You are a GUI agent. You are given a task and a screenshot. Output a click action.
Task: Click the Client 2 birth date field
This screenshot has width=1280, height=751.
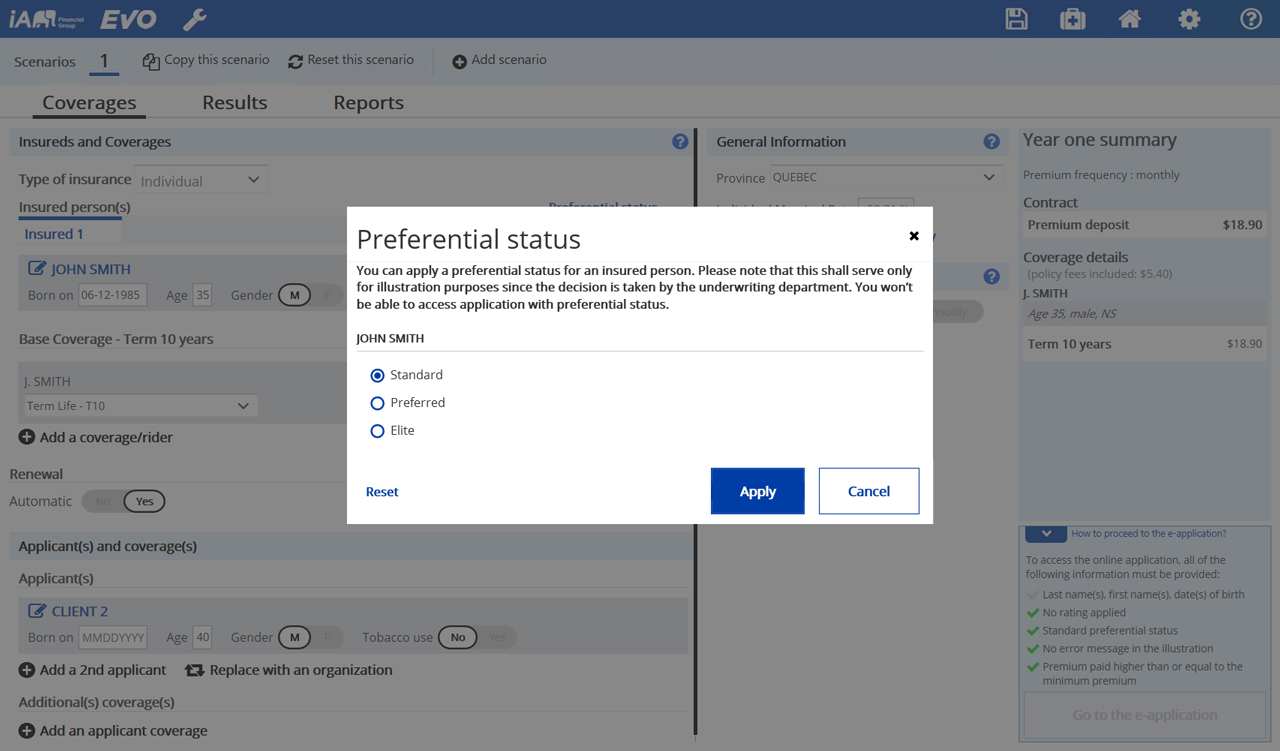pyautogui.click(x=113, y=638)
